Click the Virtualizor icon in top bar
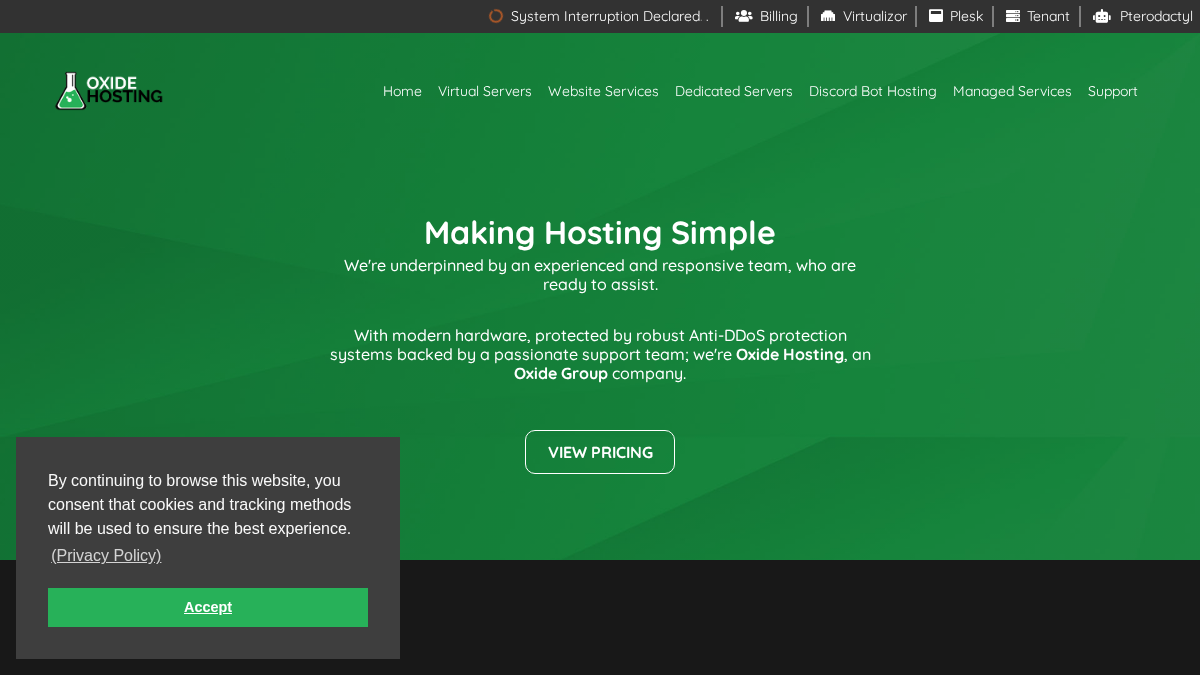The width and height of the screenshot is (1200, 675). click(828, 16)
